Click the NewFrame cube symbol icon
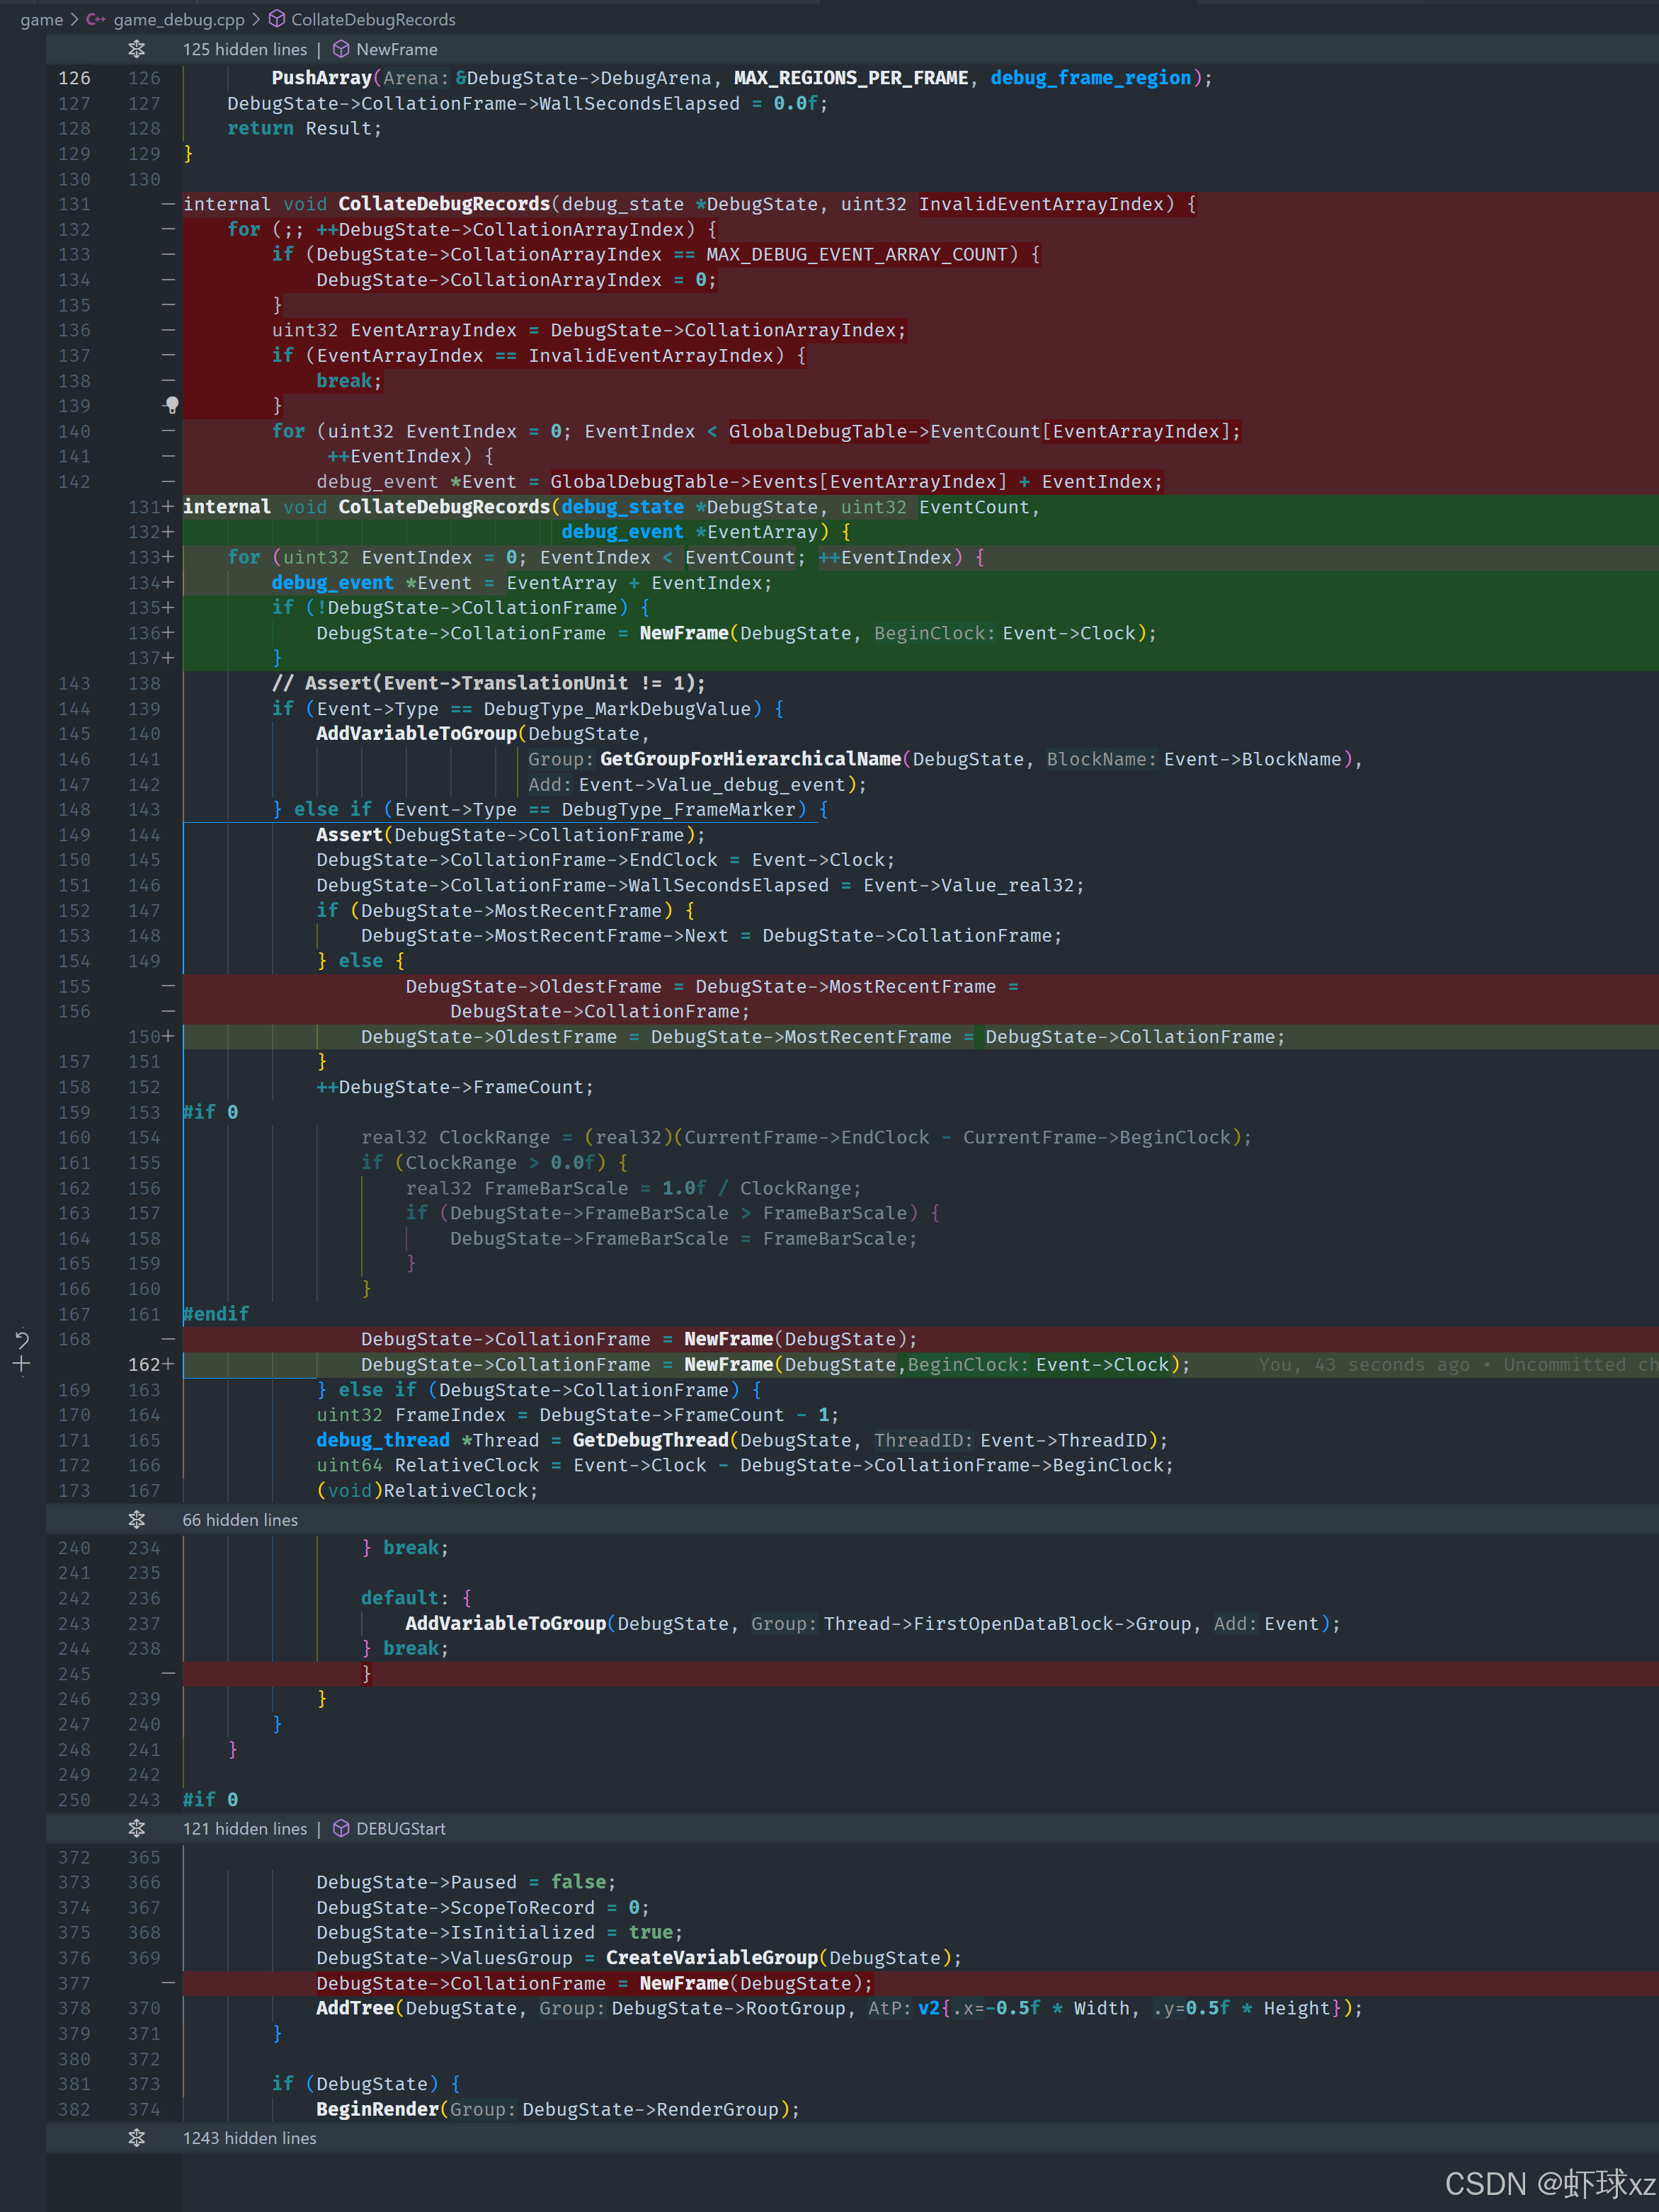This screenshot has height=2212, width=1659. tap(341, 49)
